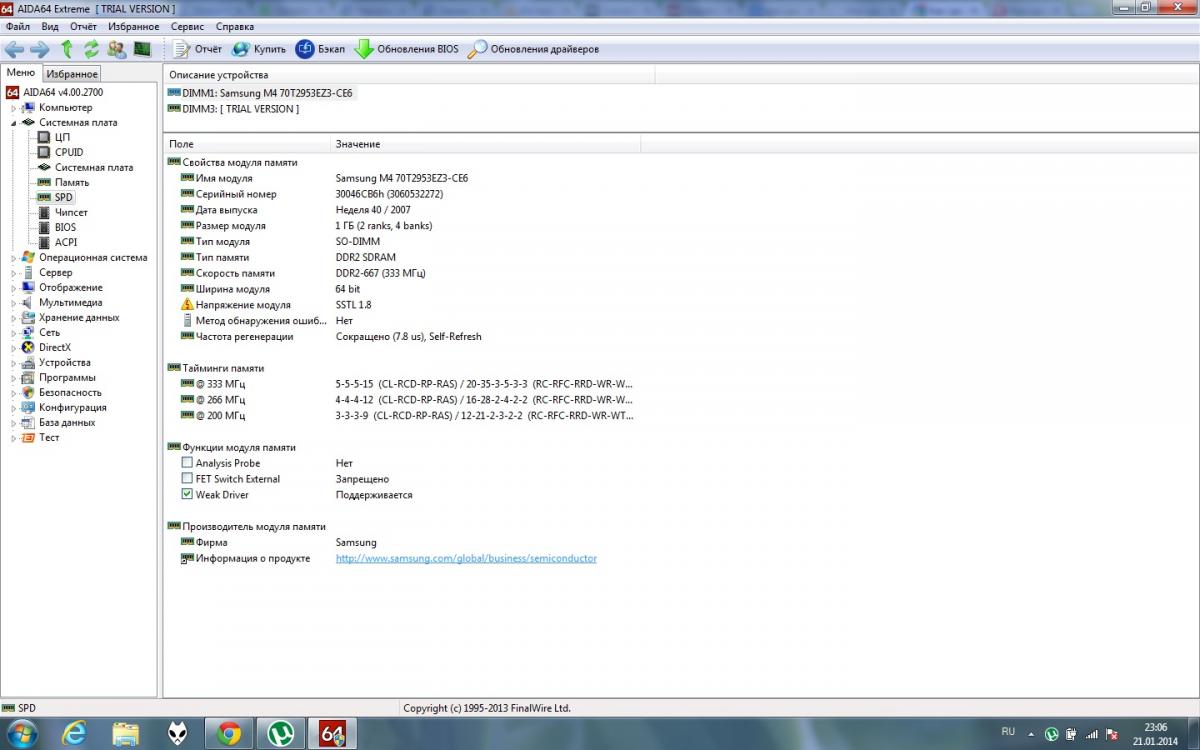Image resolution: width=1200 pixels, height=750 pixels.
Task: Open uTorrent from the taskbar
Action: pos(280,734)
